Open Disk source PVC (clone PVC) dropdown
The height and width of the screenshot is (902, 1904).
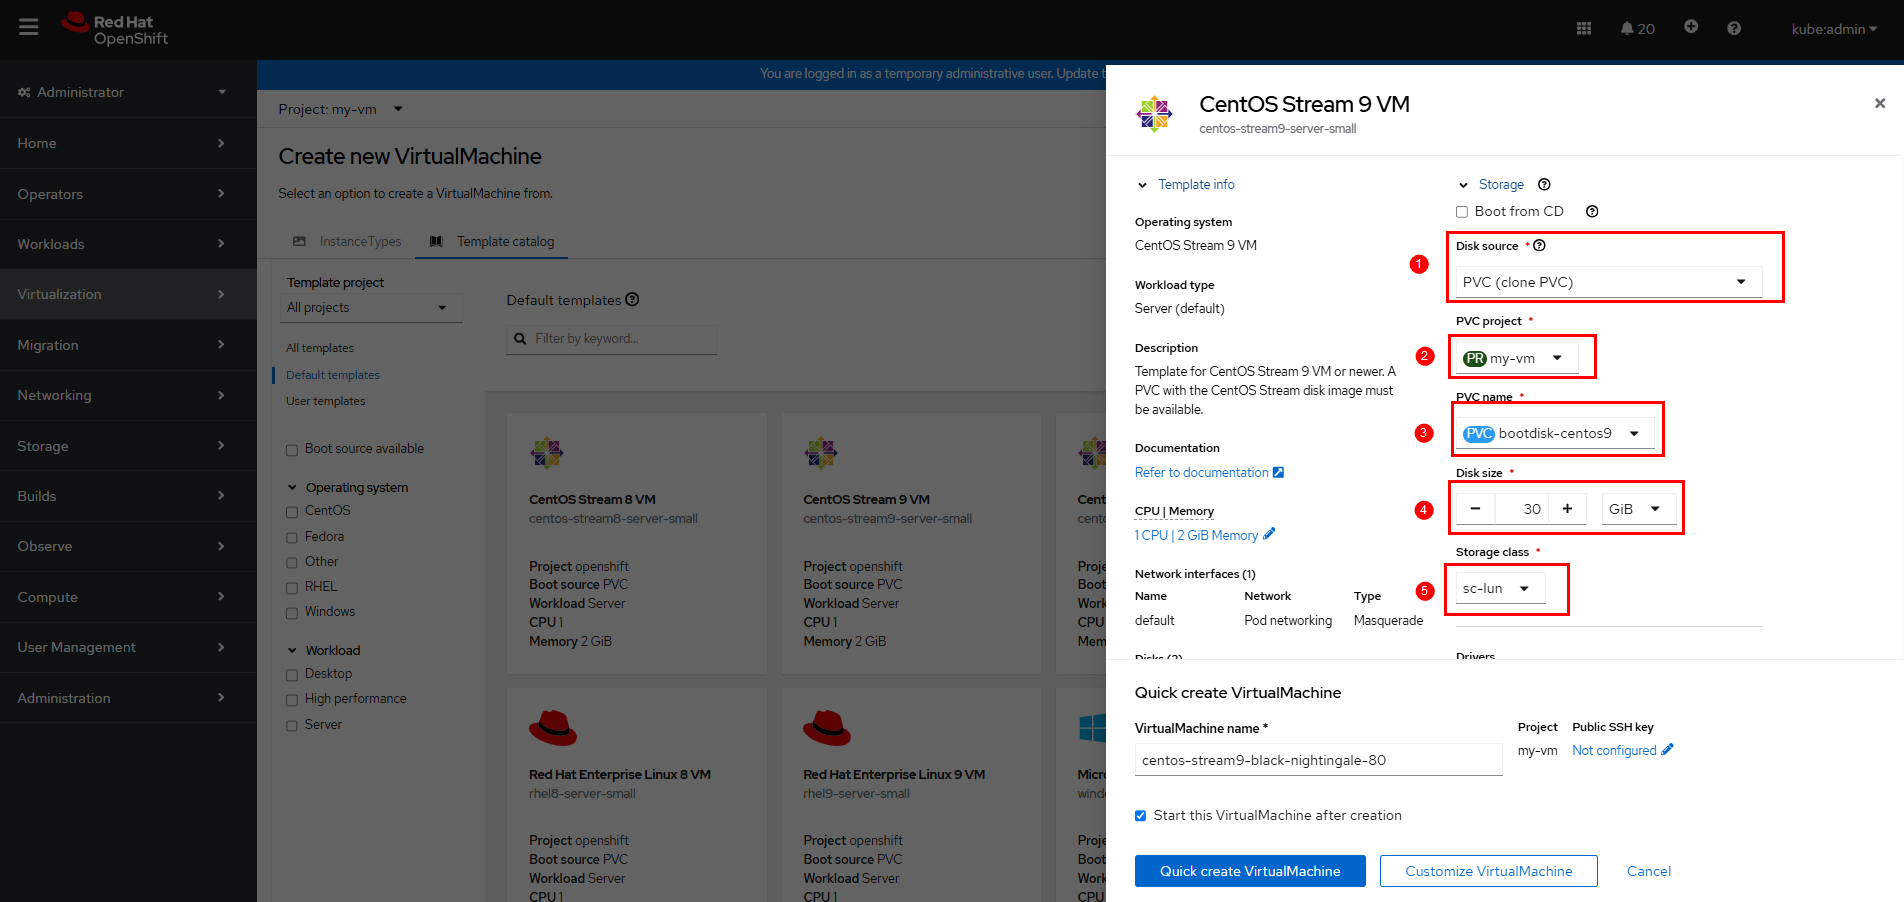click(1608, 282)
